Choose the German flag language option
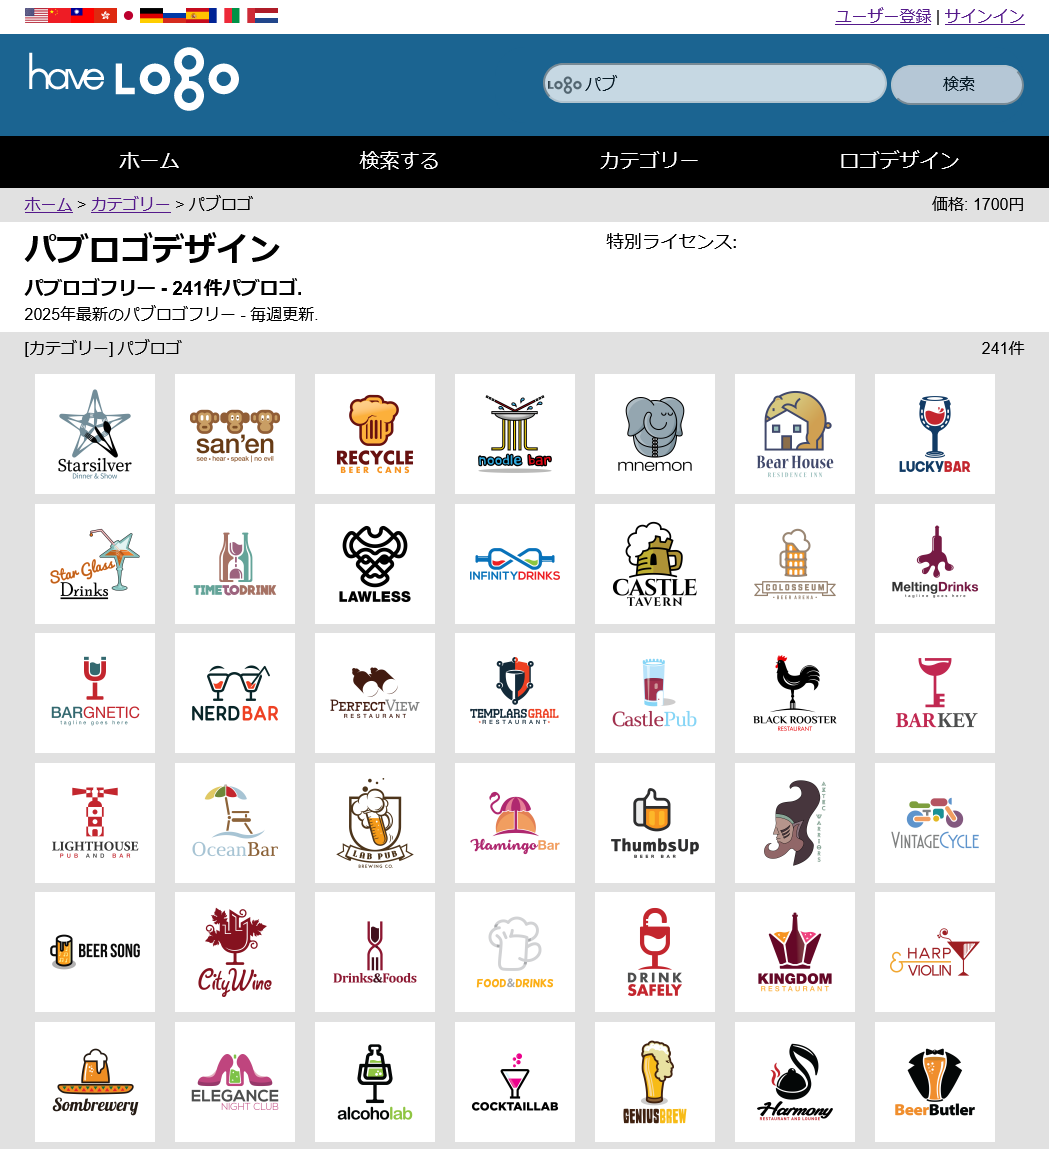Image resolution: width=1049 pixels, height=1149 pixels. (152, 15)
